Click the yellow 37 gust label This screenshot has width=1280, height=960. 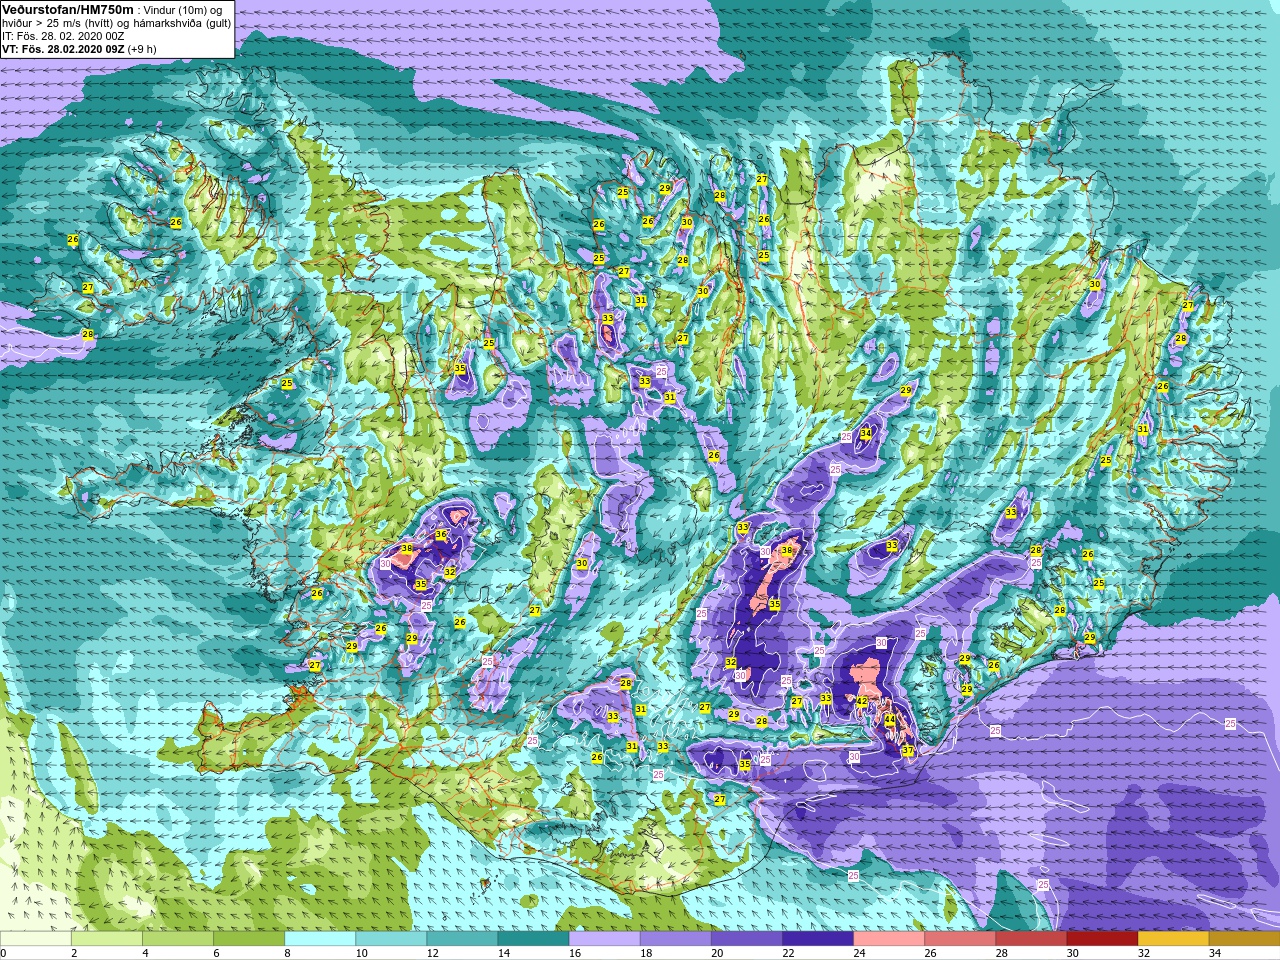click(908, 751)
